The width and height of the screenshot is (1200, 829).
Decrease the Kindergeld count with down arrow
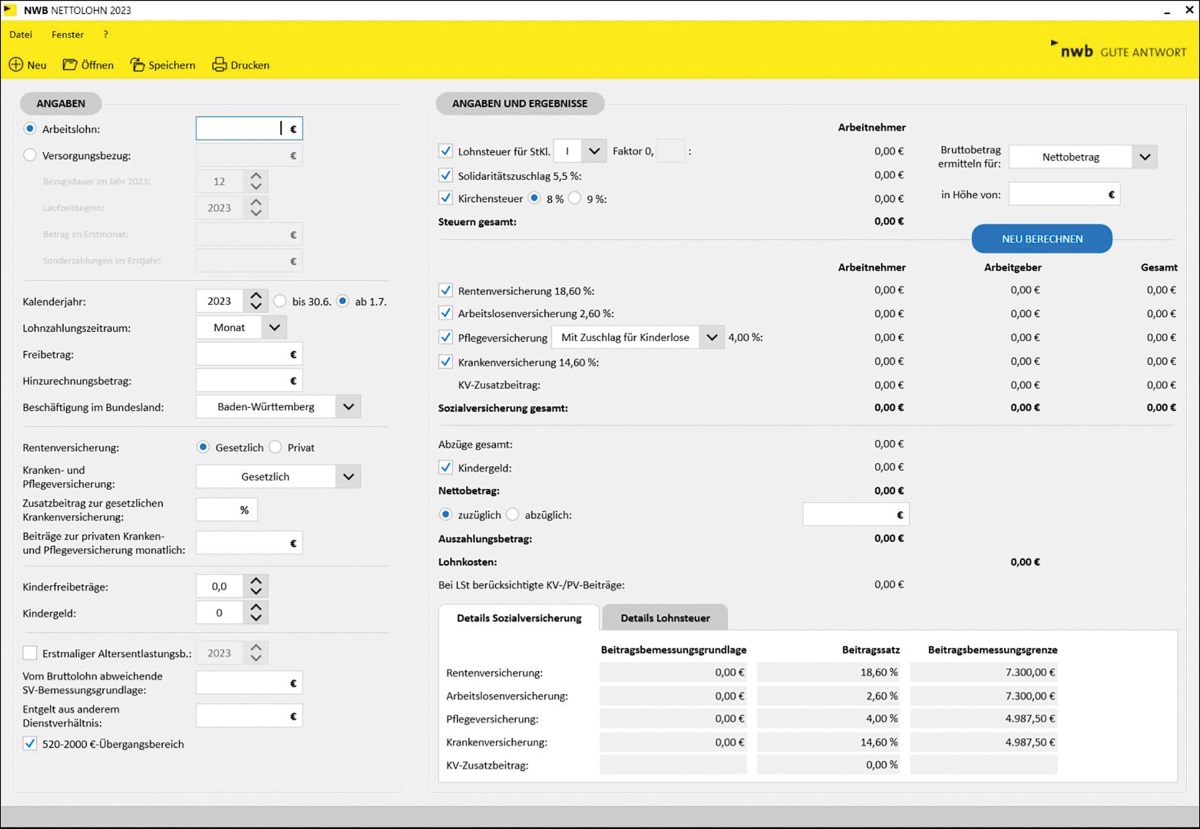[x=256, y=618]
